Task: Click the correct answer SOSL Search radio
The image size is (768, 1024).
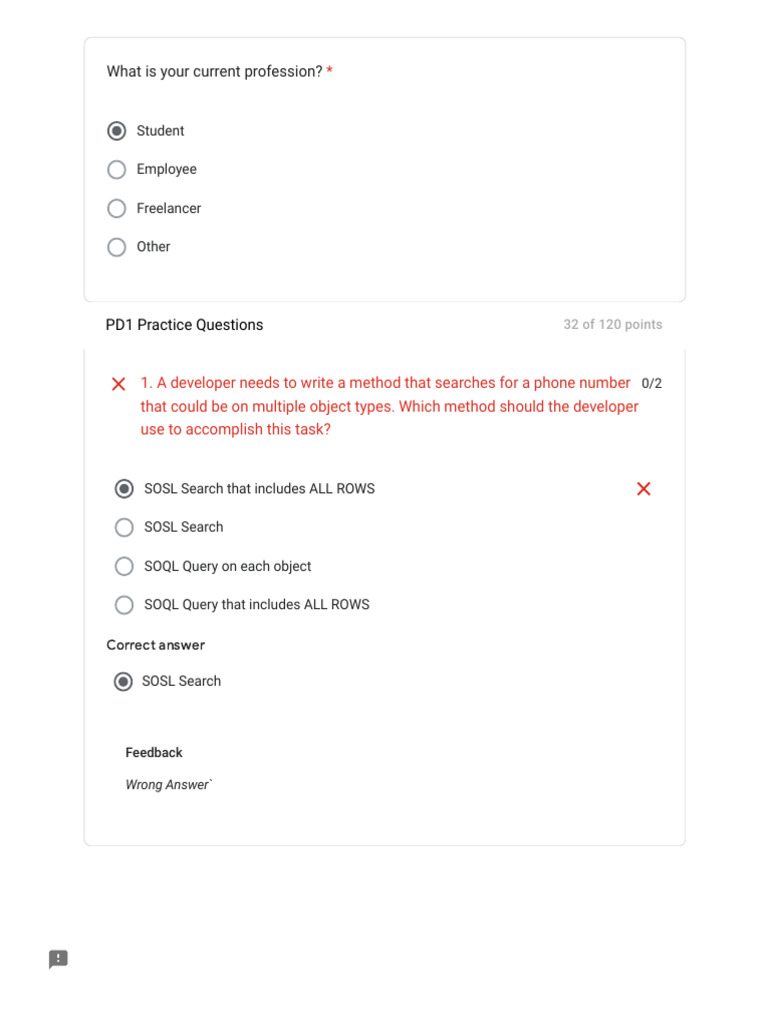Action: (x=123, y=682)
